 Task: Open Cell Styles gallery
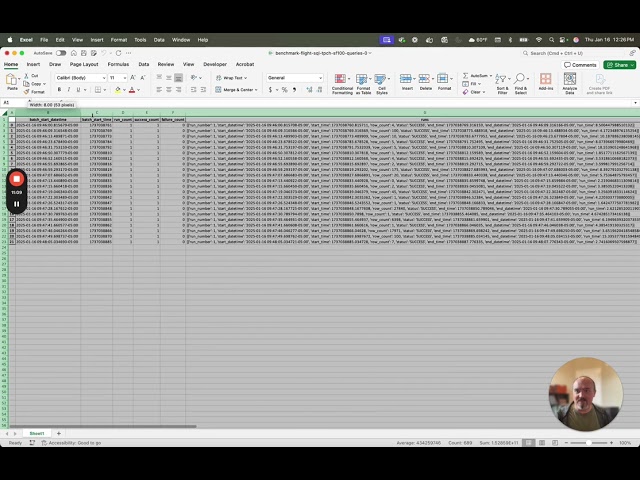click(382, 84)
